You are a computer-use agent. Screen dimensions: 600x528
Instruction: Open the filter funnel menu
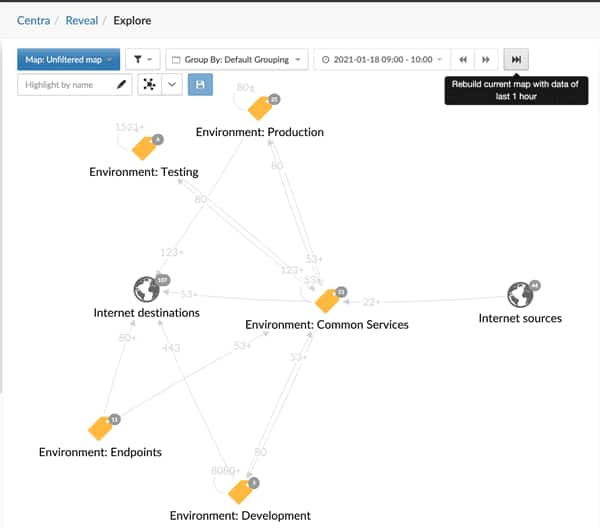tap(142, 60)
